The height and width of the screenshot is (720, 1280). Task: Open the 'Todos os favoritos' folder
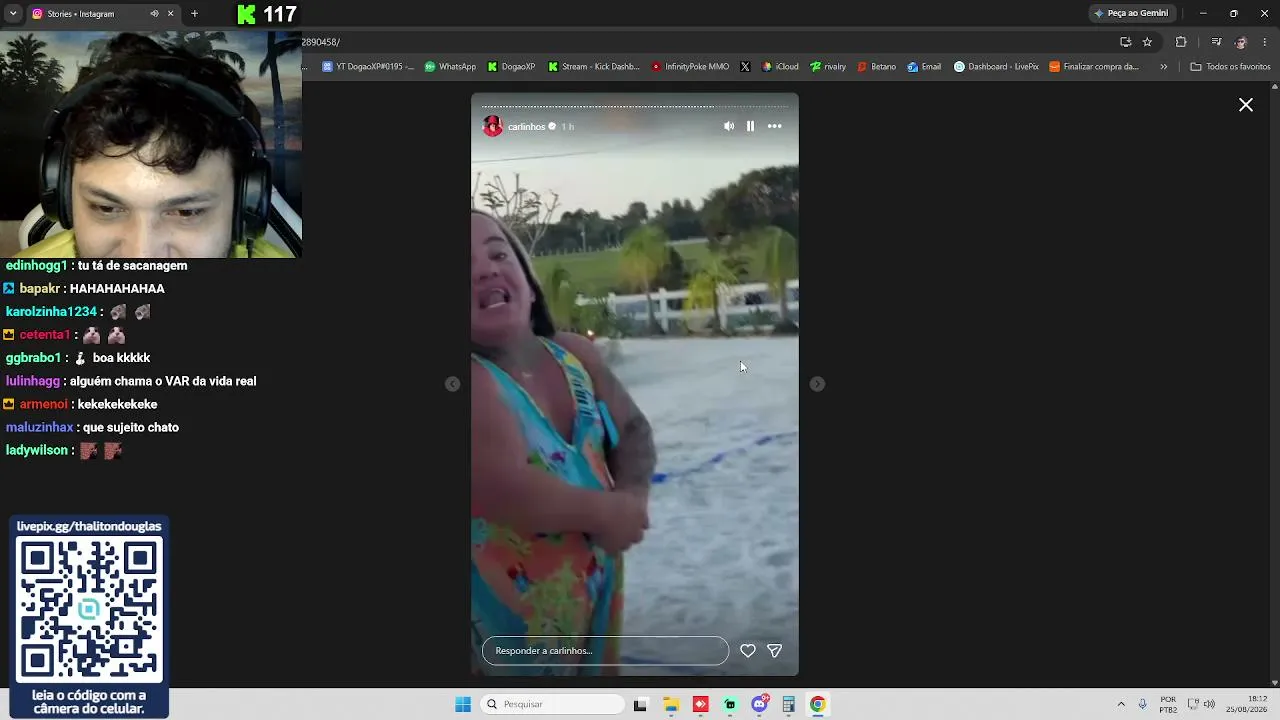coord(1230,67)
